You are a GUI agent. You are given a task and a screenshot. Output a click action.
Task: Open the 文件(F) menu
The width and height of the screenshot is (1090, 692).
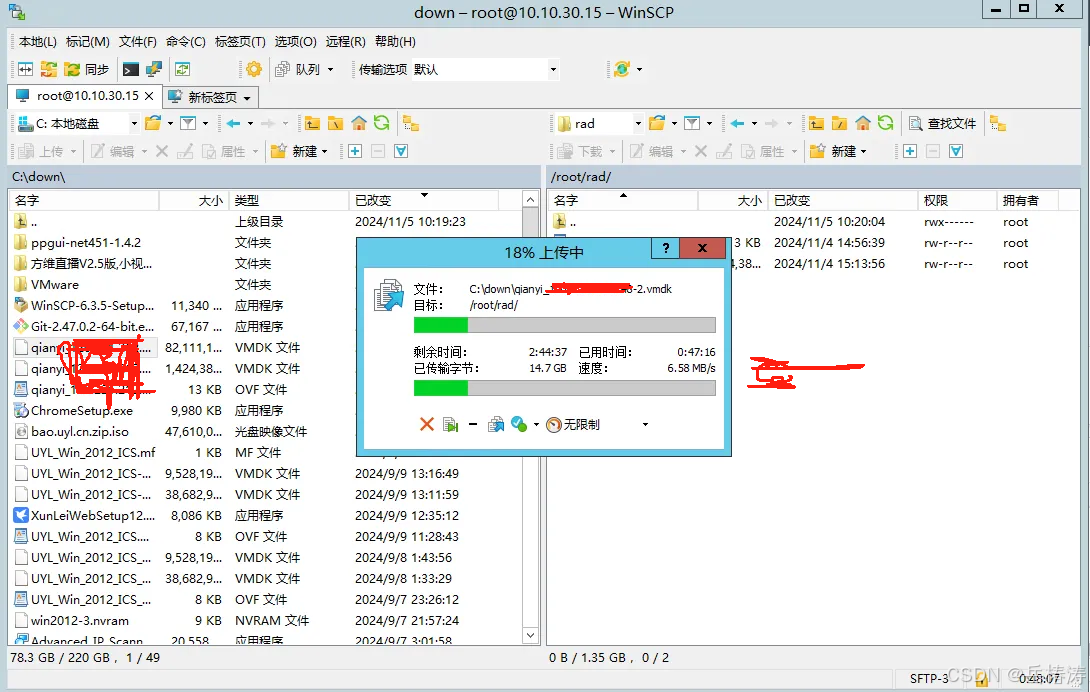coord(138,42)
